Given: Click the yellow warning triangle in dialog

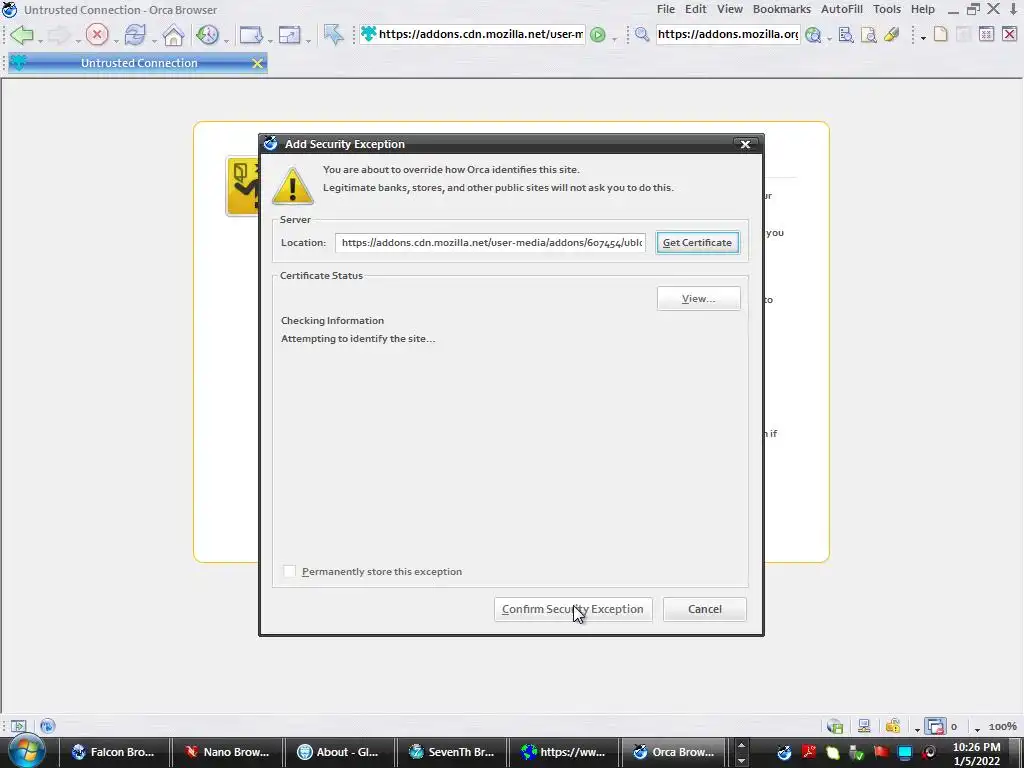Looking at the screenshot, I should [293, 186].
